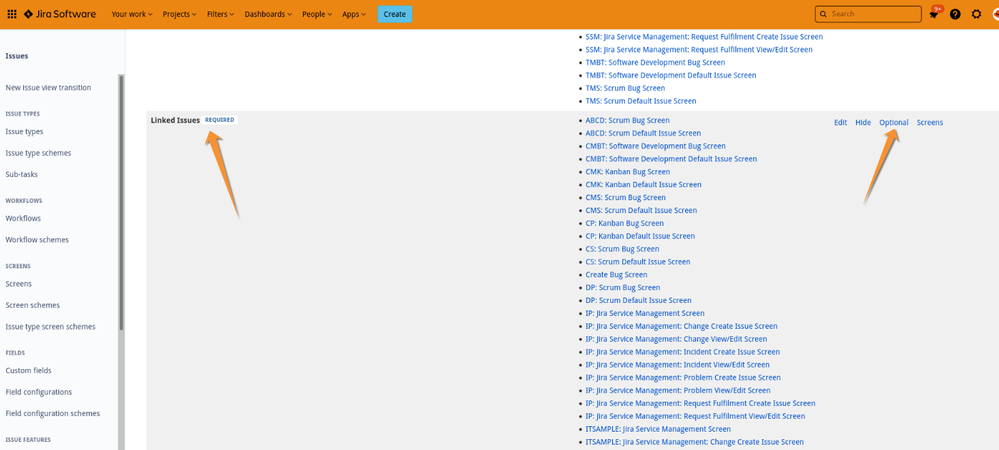Expand the Your work dropdown

[x=132, y=14]
